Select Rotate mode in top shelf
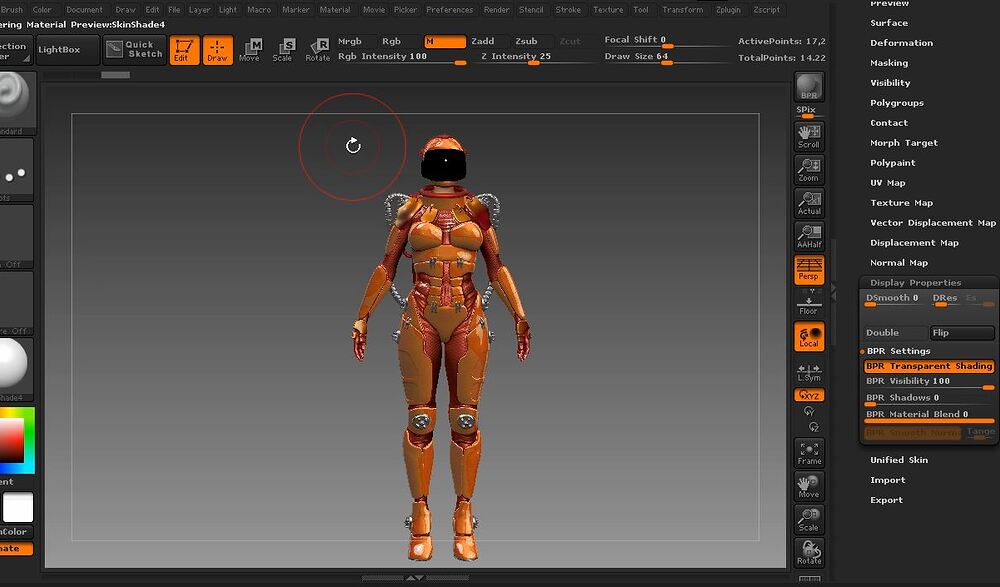1000x587 pixels. (318, 50)
